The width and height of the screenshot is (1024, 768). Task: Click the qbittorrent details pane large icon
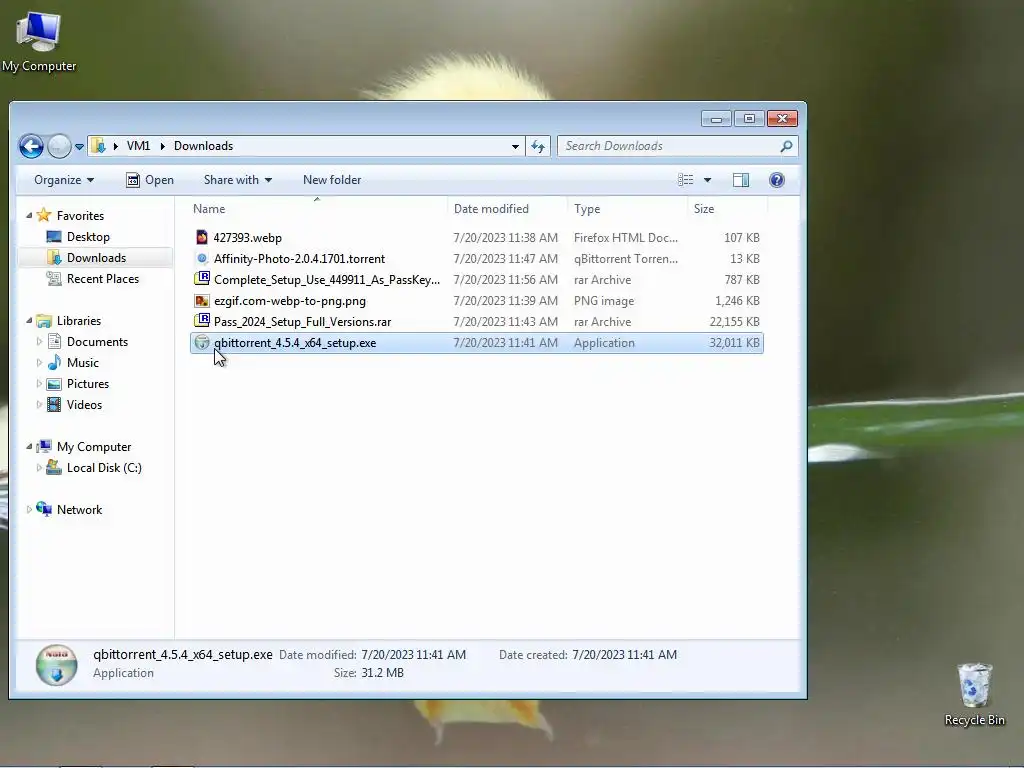click(56, 665)
